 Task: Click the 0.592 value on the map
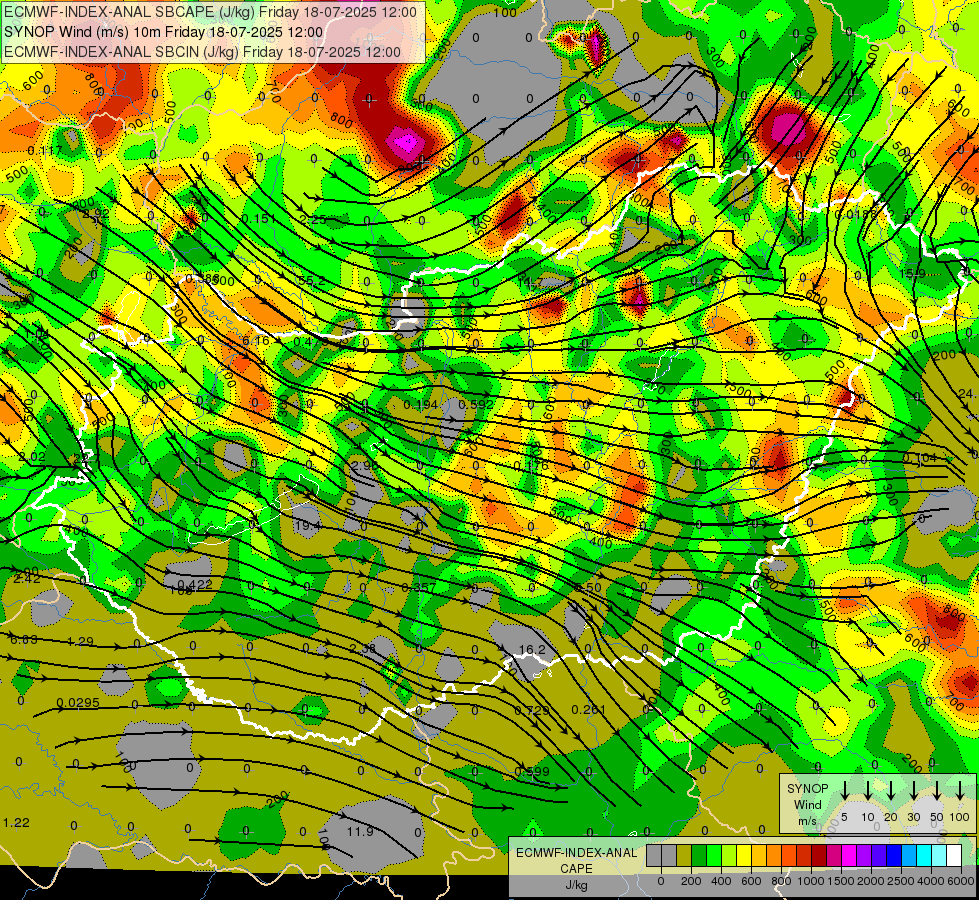[476, 404]
